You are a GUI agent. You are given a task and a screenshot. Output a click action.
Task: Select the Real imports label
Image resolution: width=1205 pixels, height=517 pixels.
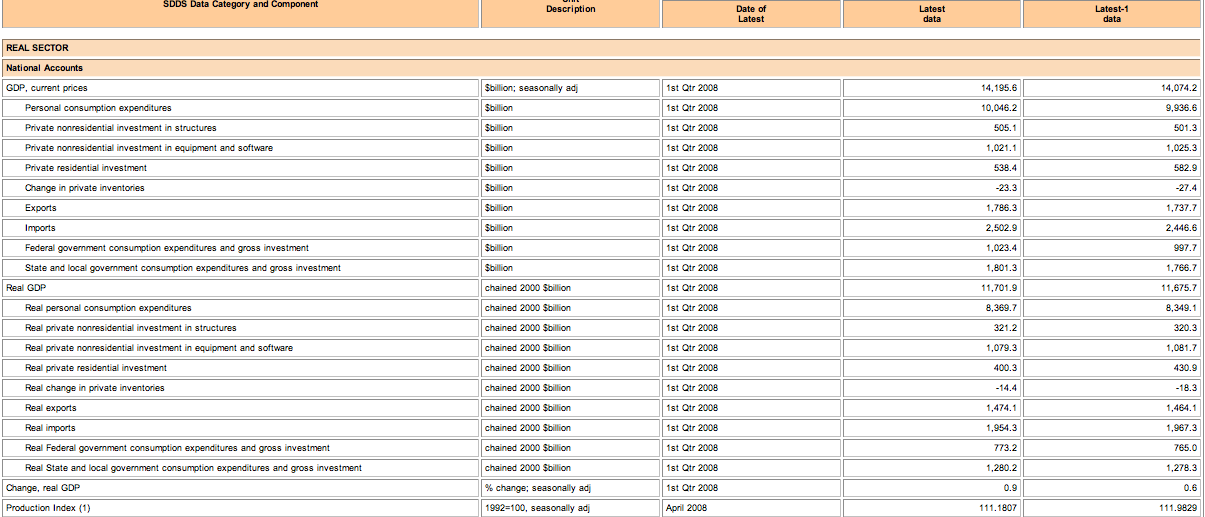[x=51, y=428]
